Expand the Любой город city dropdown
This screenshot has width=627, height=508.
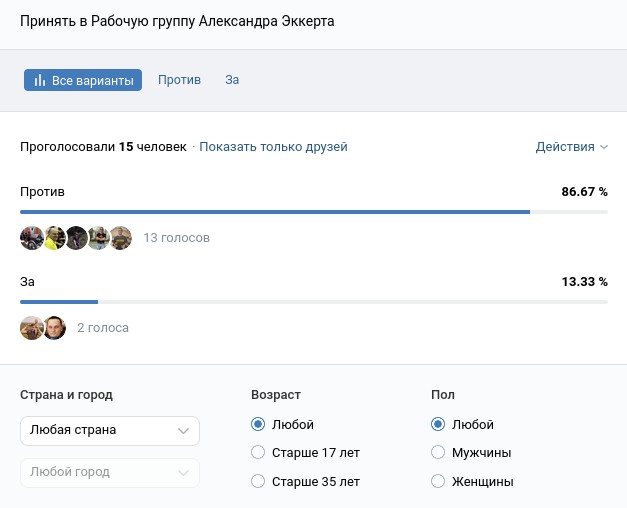pos(110,472)
